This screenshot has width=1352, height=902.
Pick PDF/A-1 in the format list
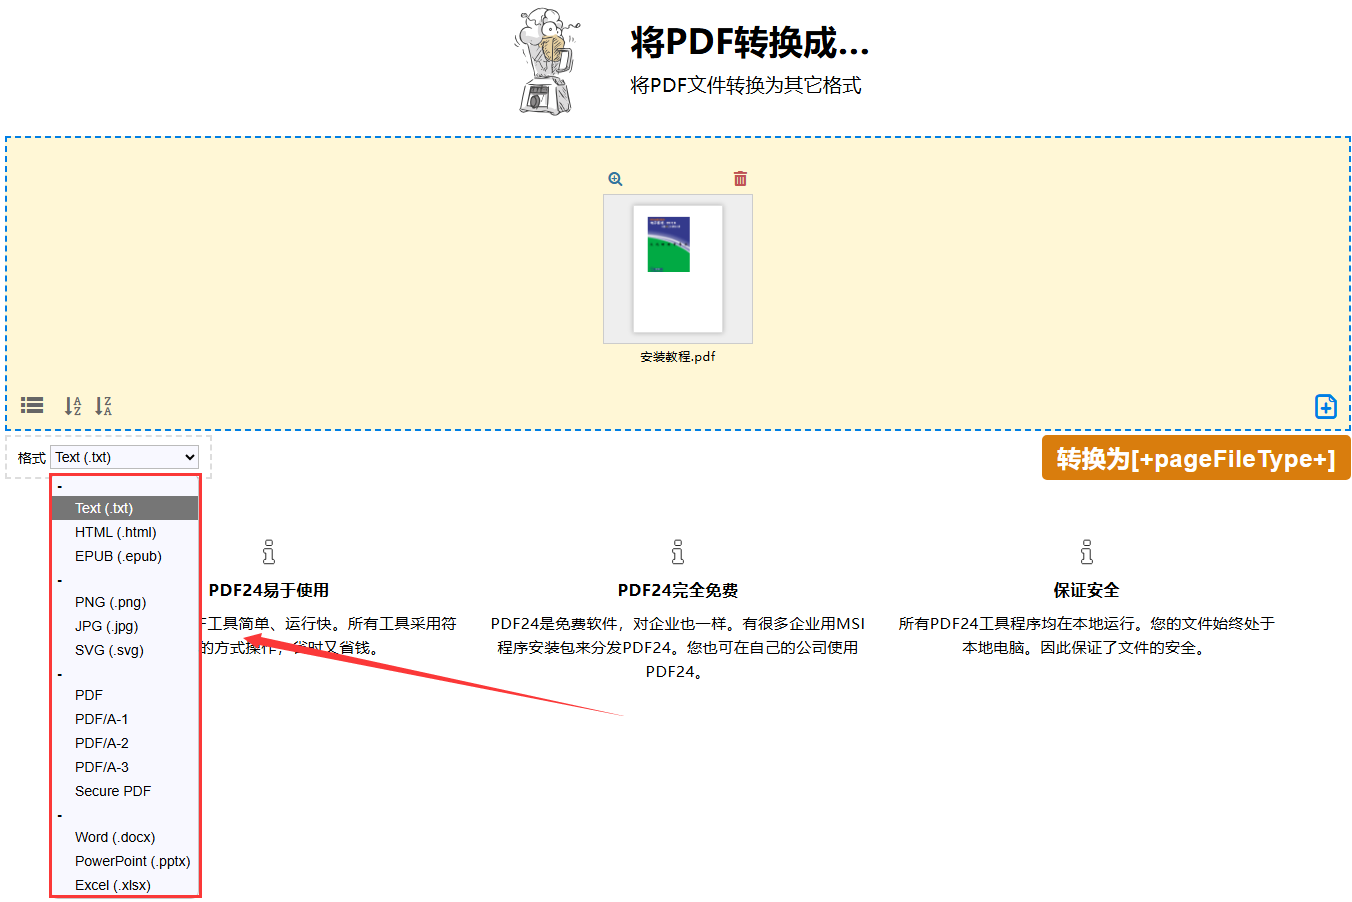point(125,719)
